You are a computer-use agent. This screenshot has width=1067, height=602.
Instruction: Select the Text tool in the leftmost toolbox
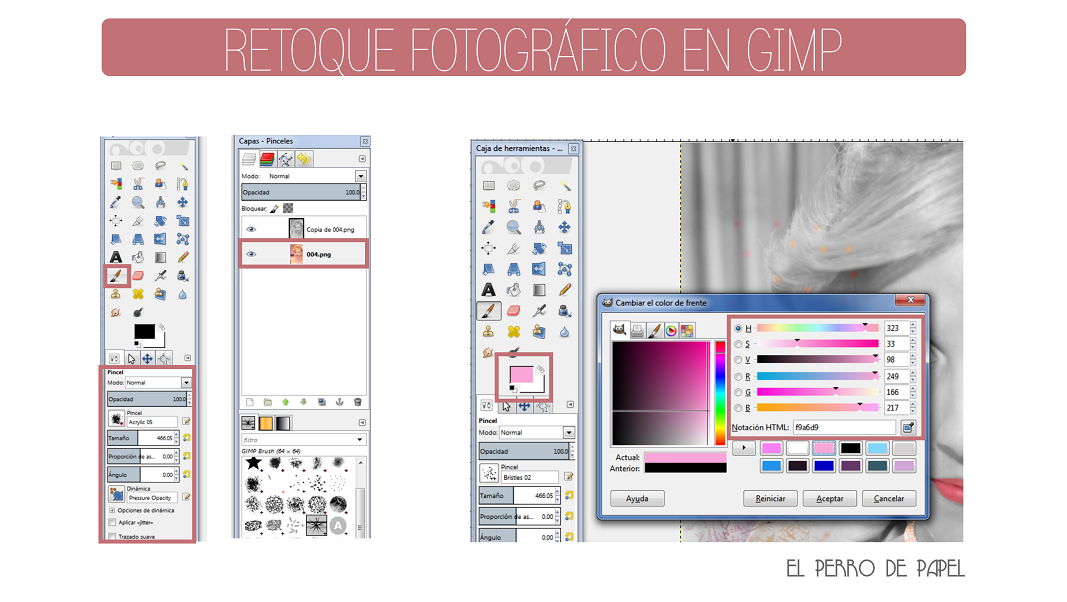click(x=116, y=257)
